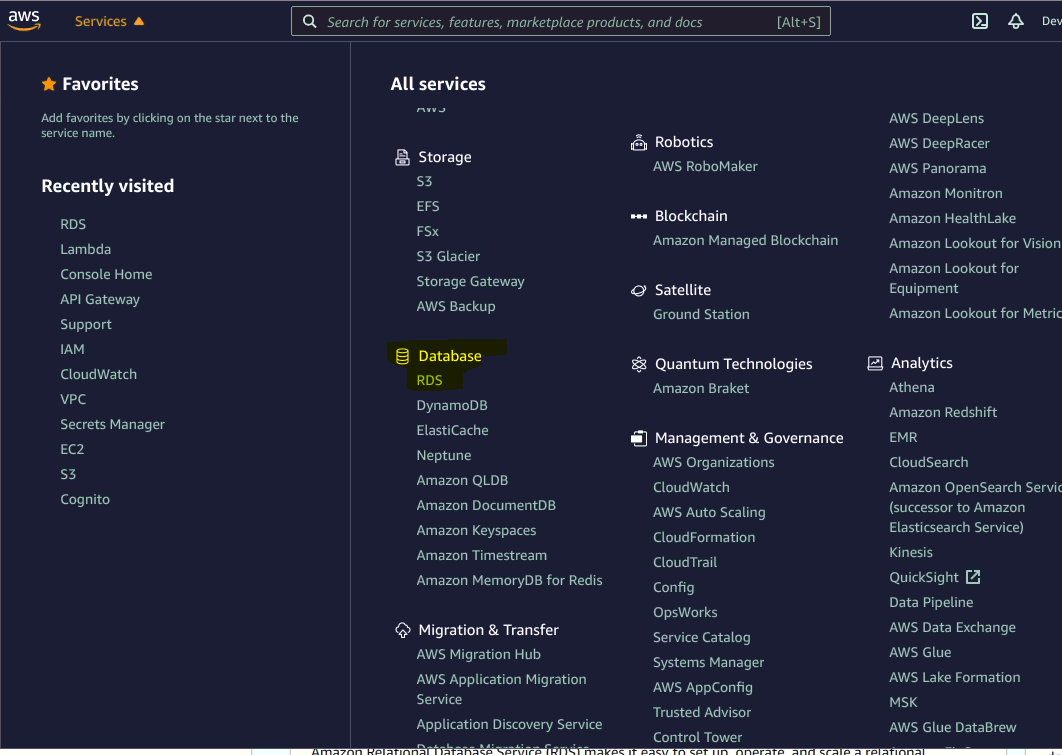The width and height of the screenshot is (1062, 755).
Task: Click the Satellite category icon
Action: (638, 289)
